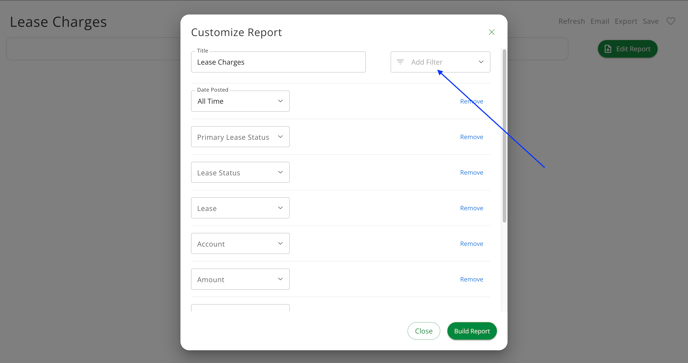Click the filter icon in Add Filter
Screen dimensions: 688x363
coord(400,62)
